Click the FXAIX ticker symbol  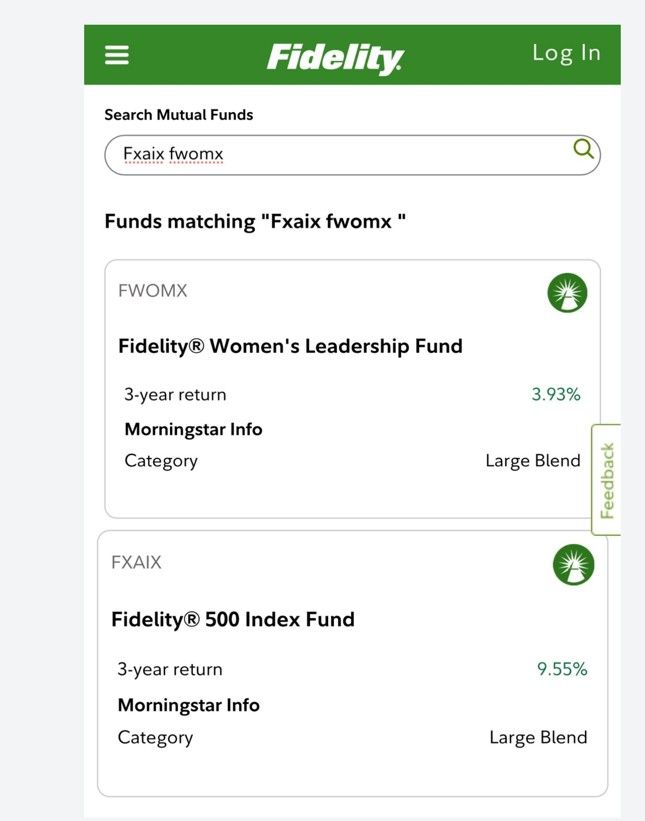tap(136, 562)
